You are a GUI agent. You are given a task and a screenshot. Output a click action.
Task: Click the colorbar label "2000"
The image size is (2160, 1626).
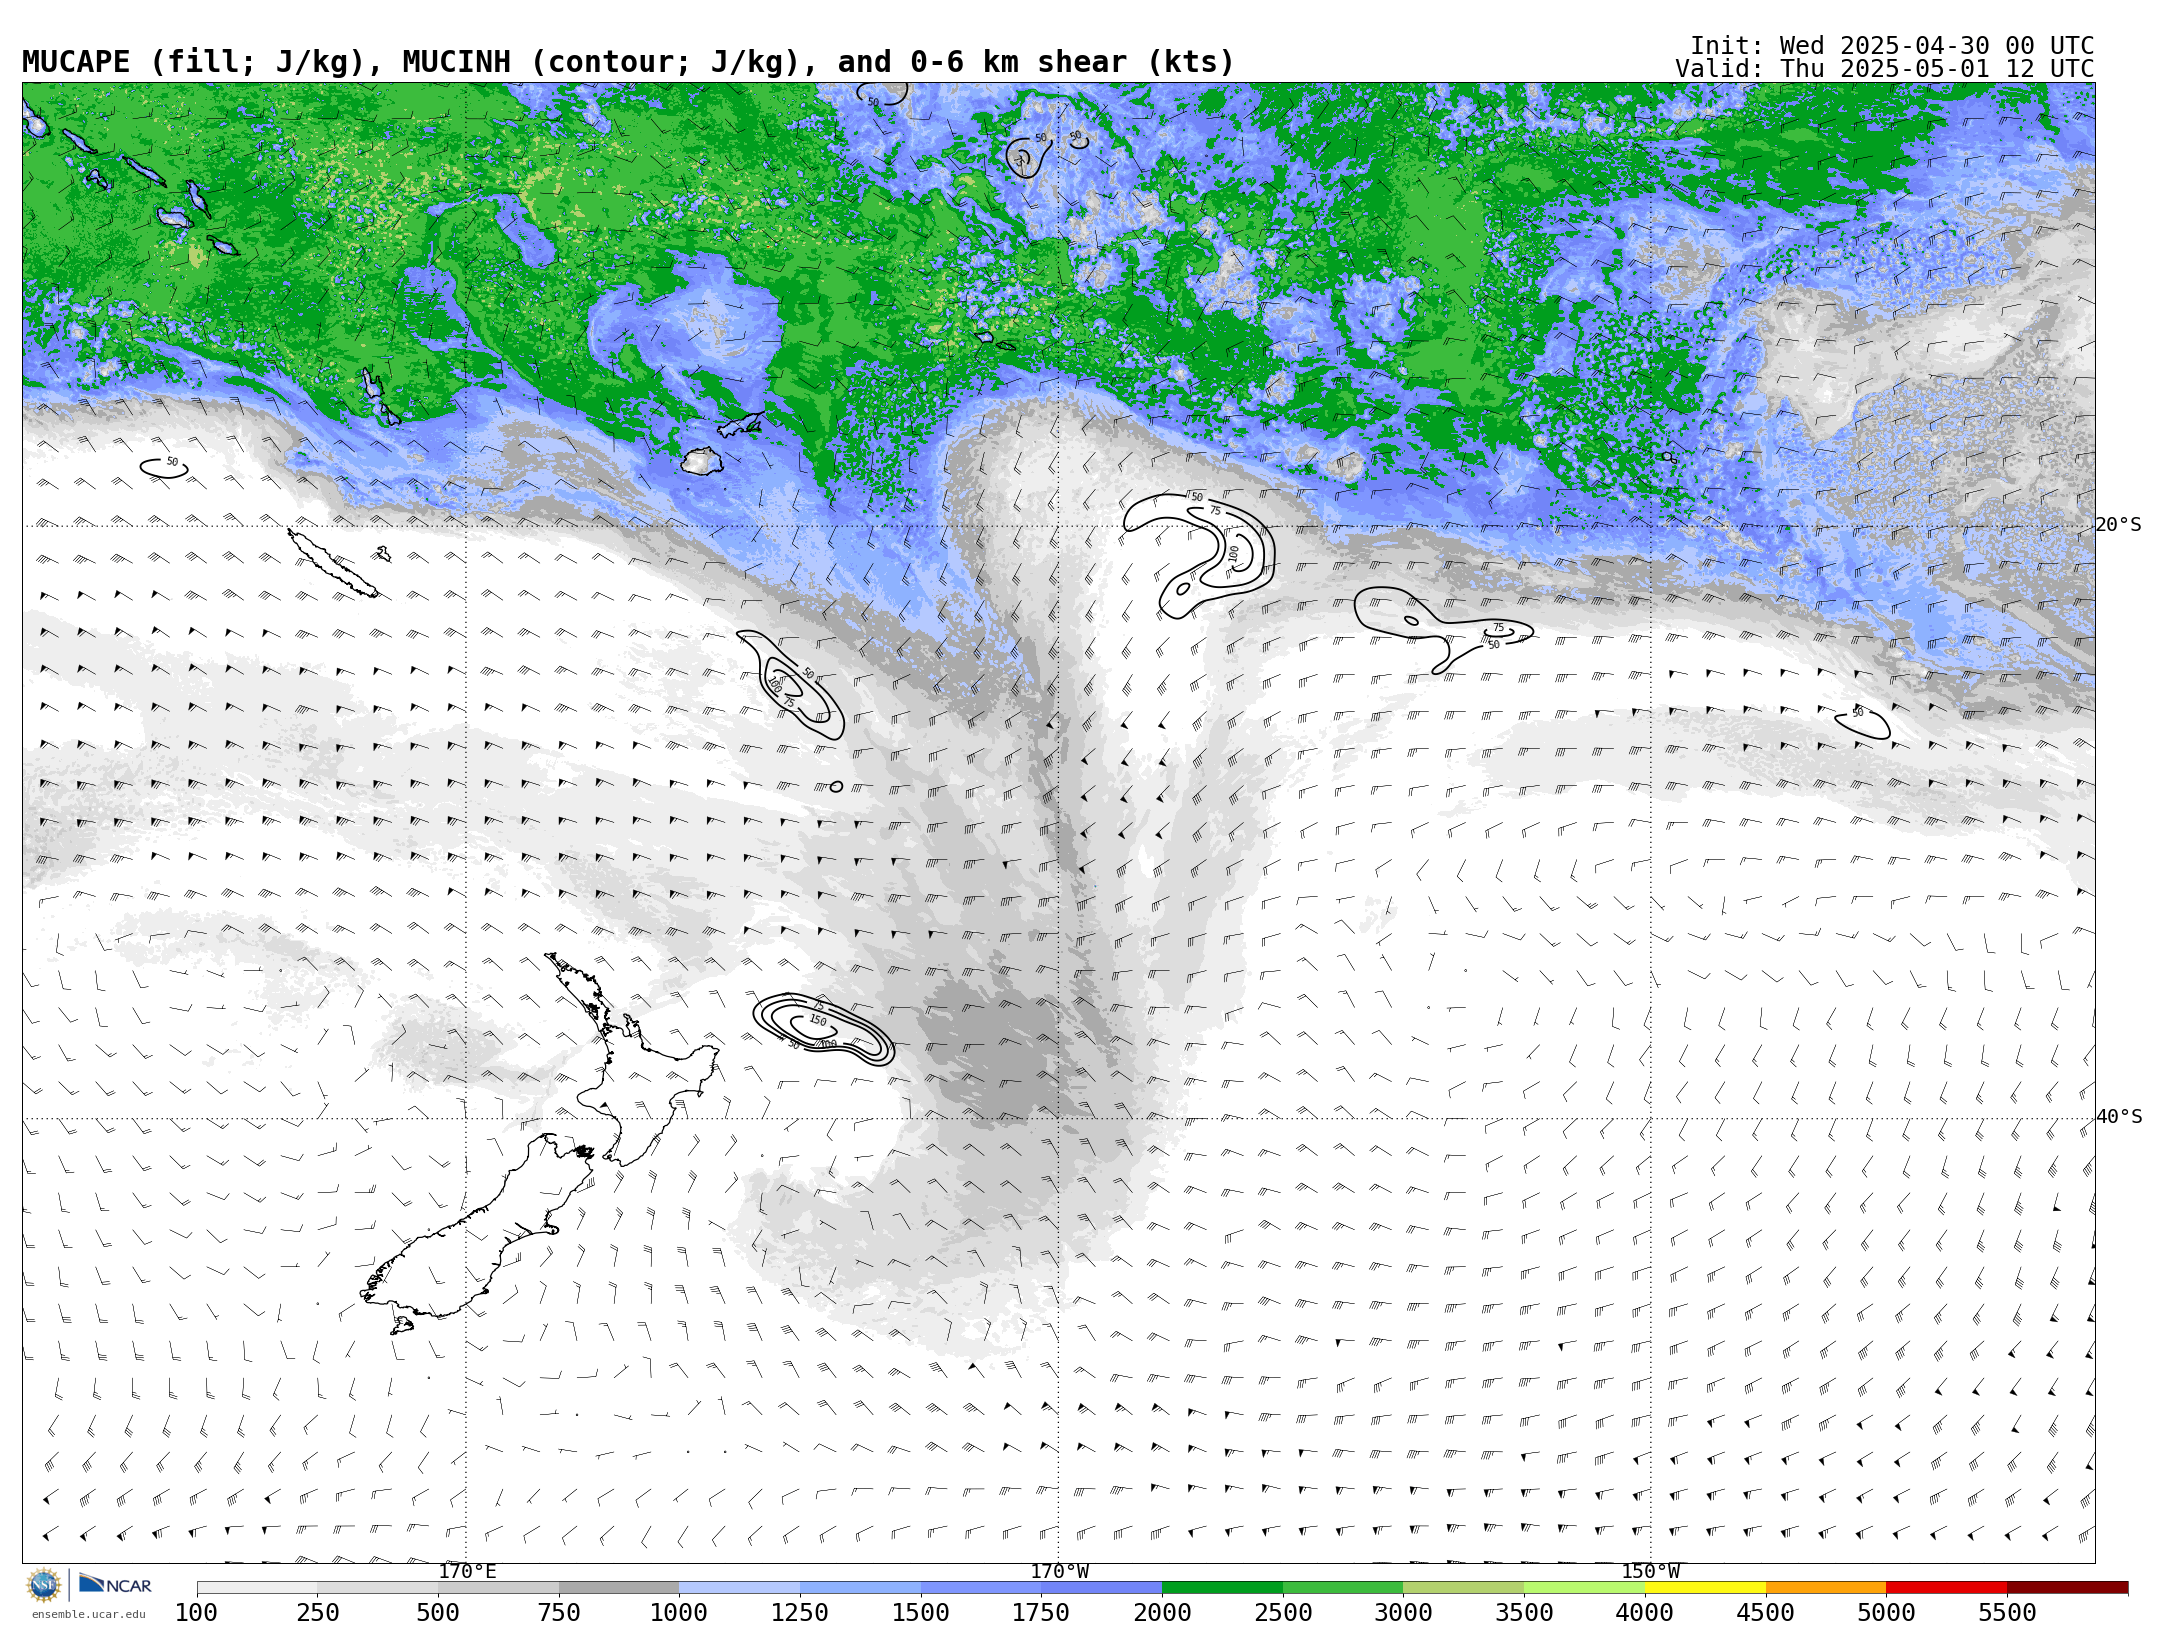[x=1162, y=1613]
